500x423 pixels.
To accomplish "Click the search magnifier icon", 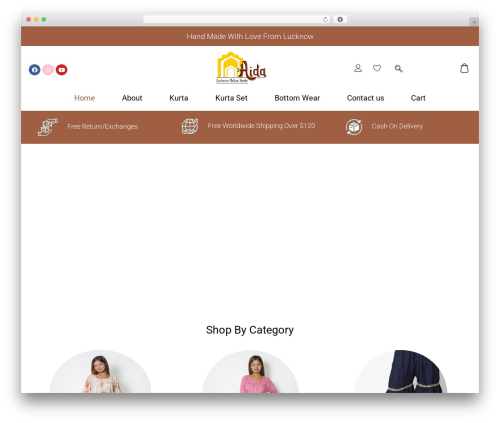I will pos(399,69).
